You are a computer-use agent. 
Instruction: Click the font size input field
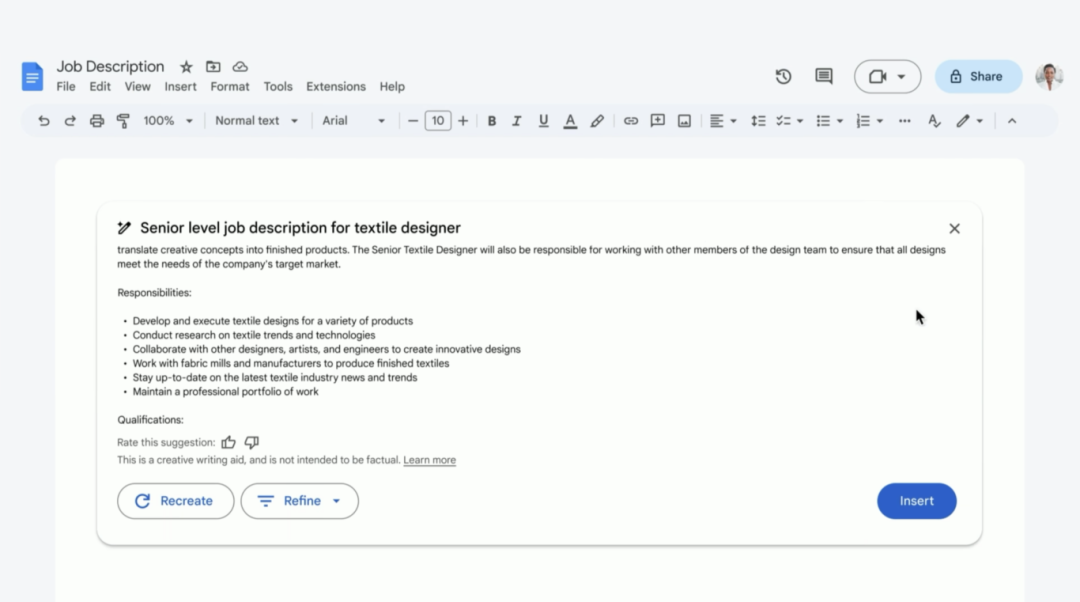tap(437, 121)
